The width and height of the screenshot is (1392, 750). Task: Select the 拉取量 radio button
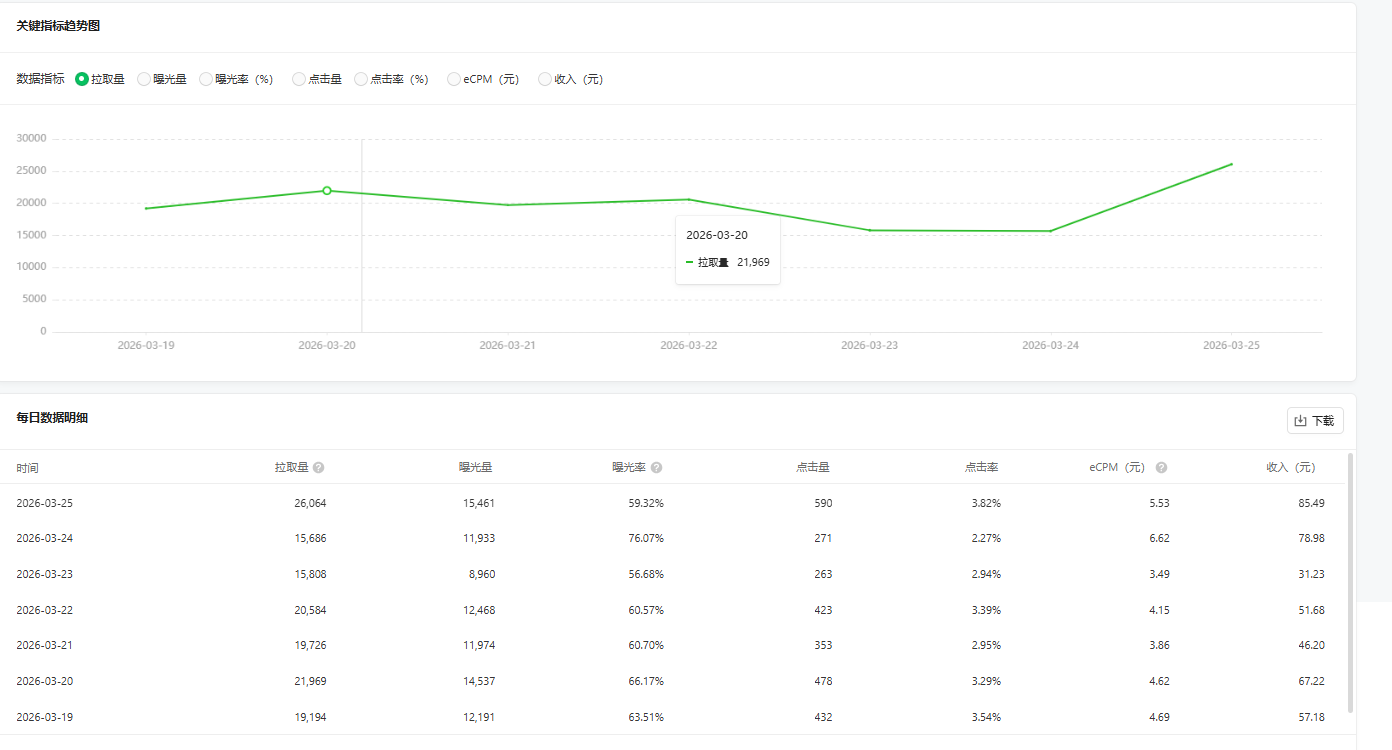(x=82, y=79)
